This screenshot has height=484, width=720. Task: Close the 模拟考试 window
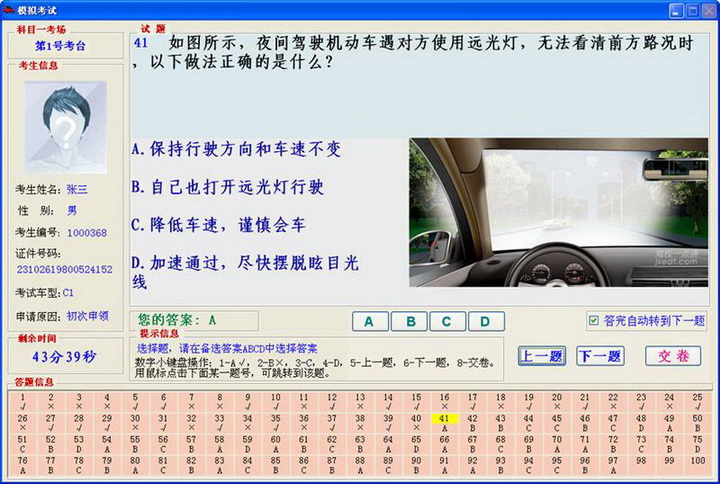tap(709, 11)
